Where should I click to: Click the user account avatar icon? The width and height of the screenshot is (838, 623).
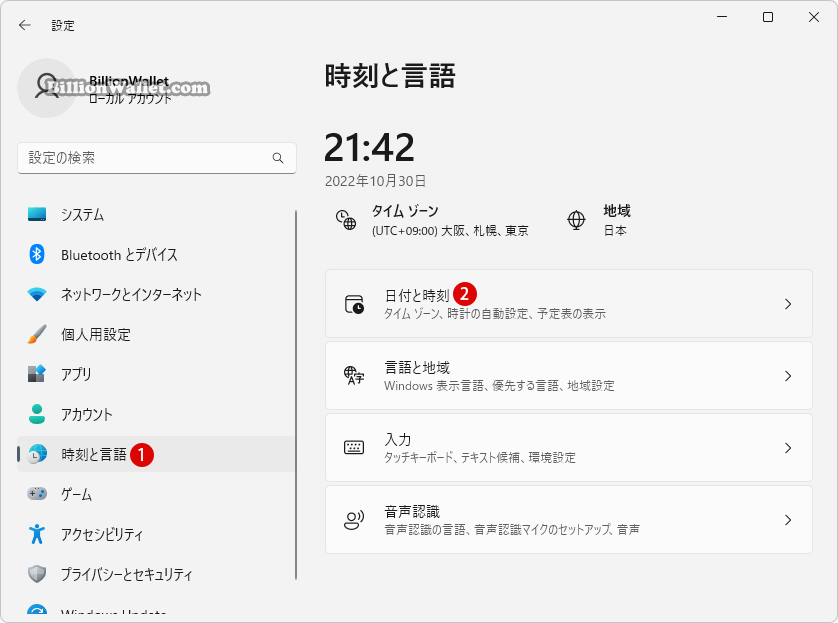(47, 88)
